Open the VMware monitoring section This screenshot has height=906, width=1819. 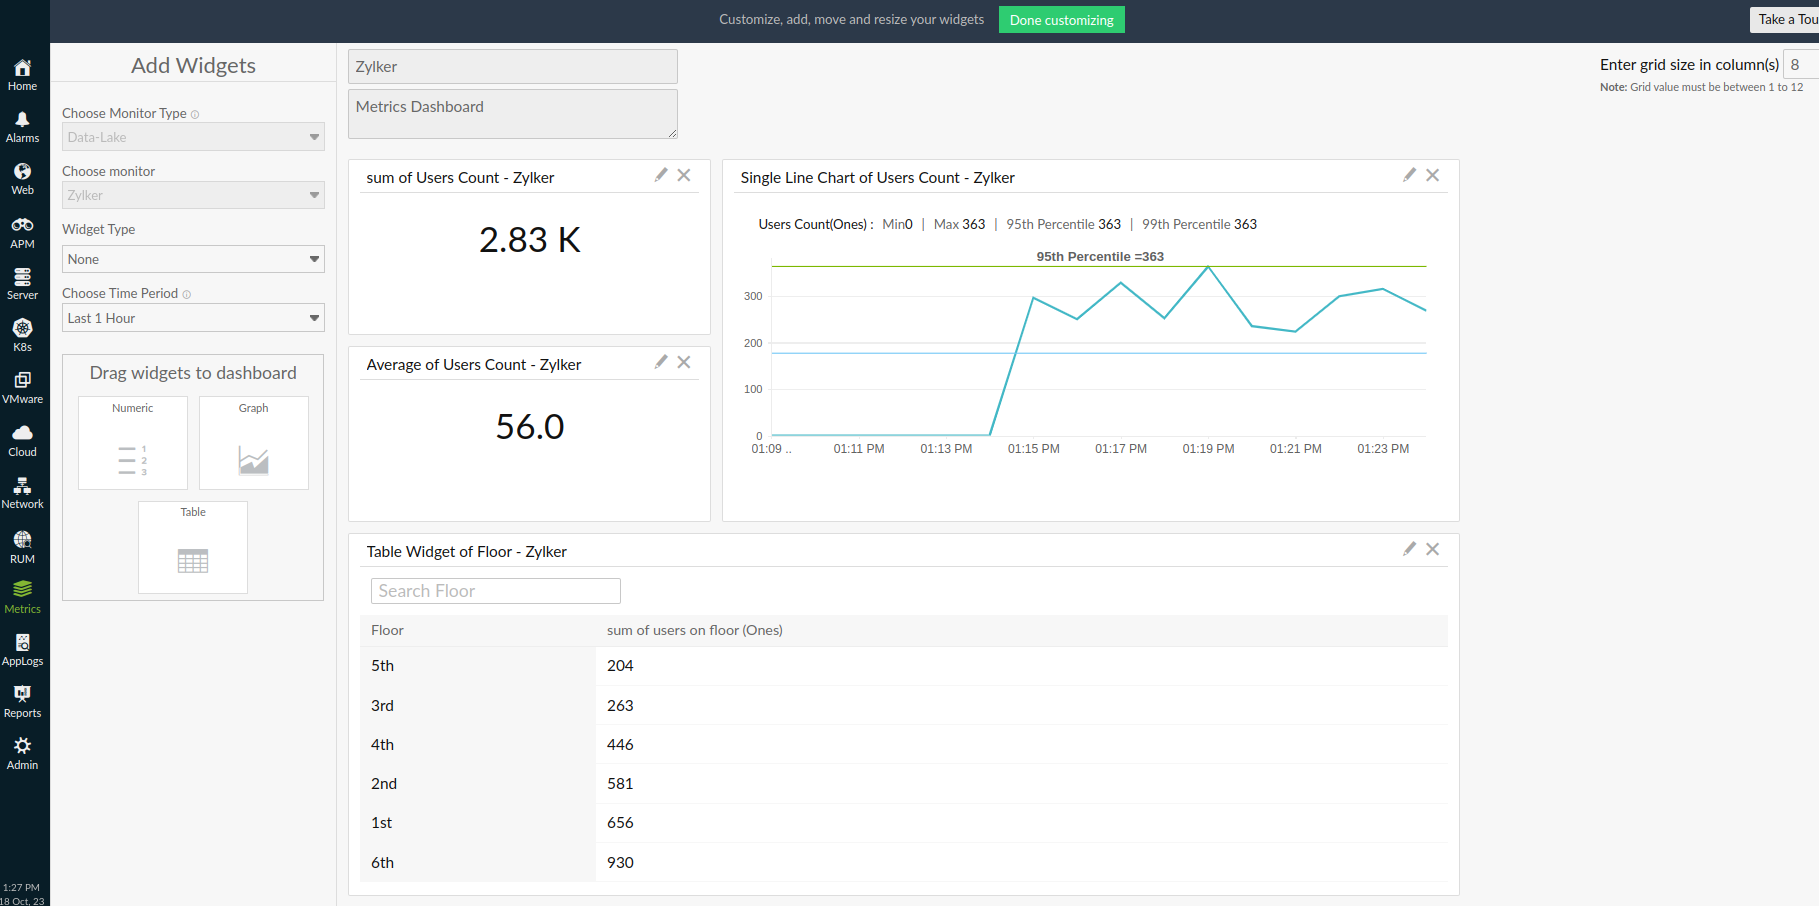(x=22, y=388)
